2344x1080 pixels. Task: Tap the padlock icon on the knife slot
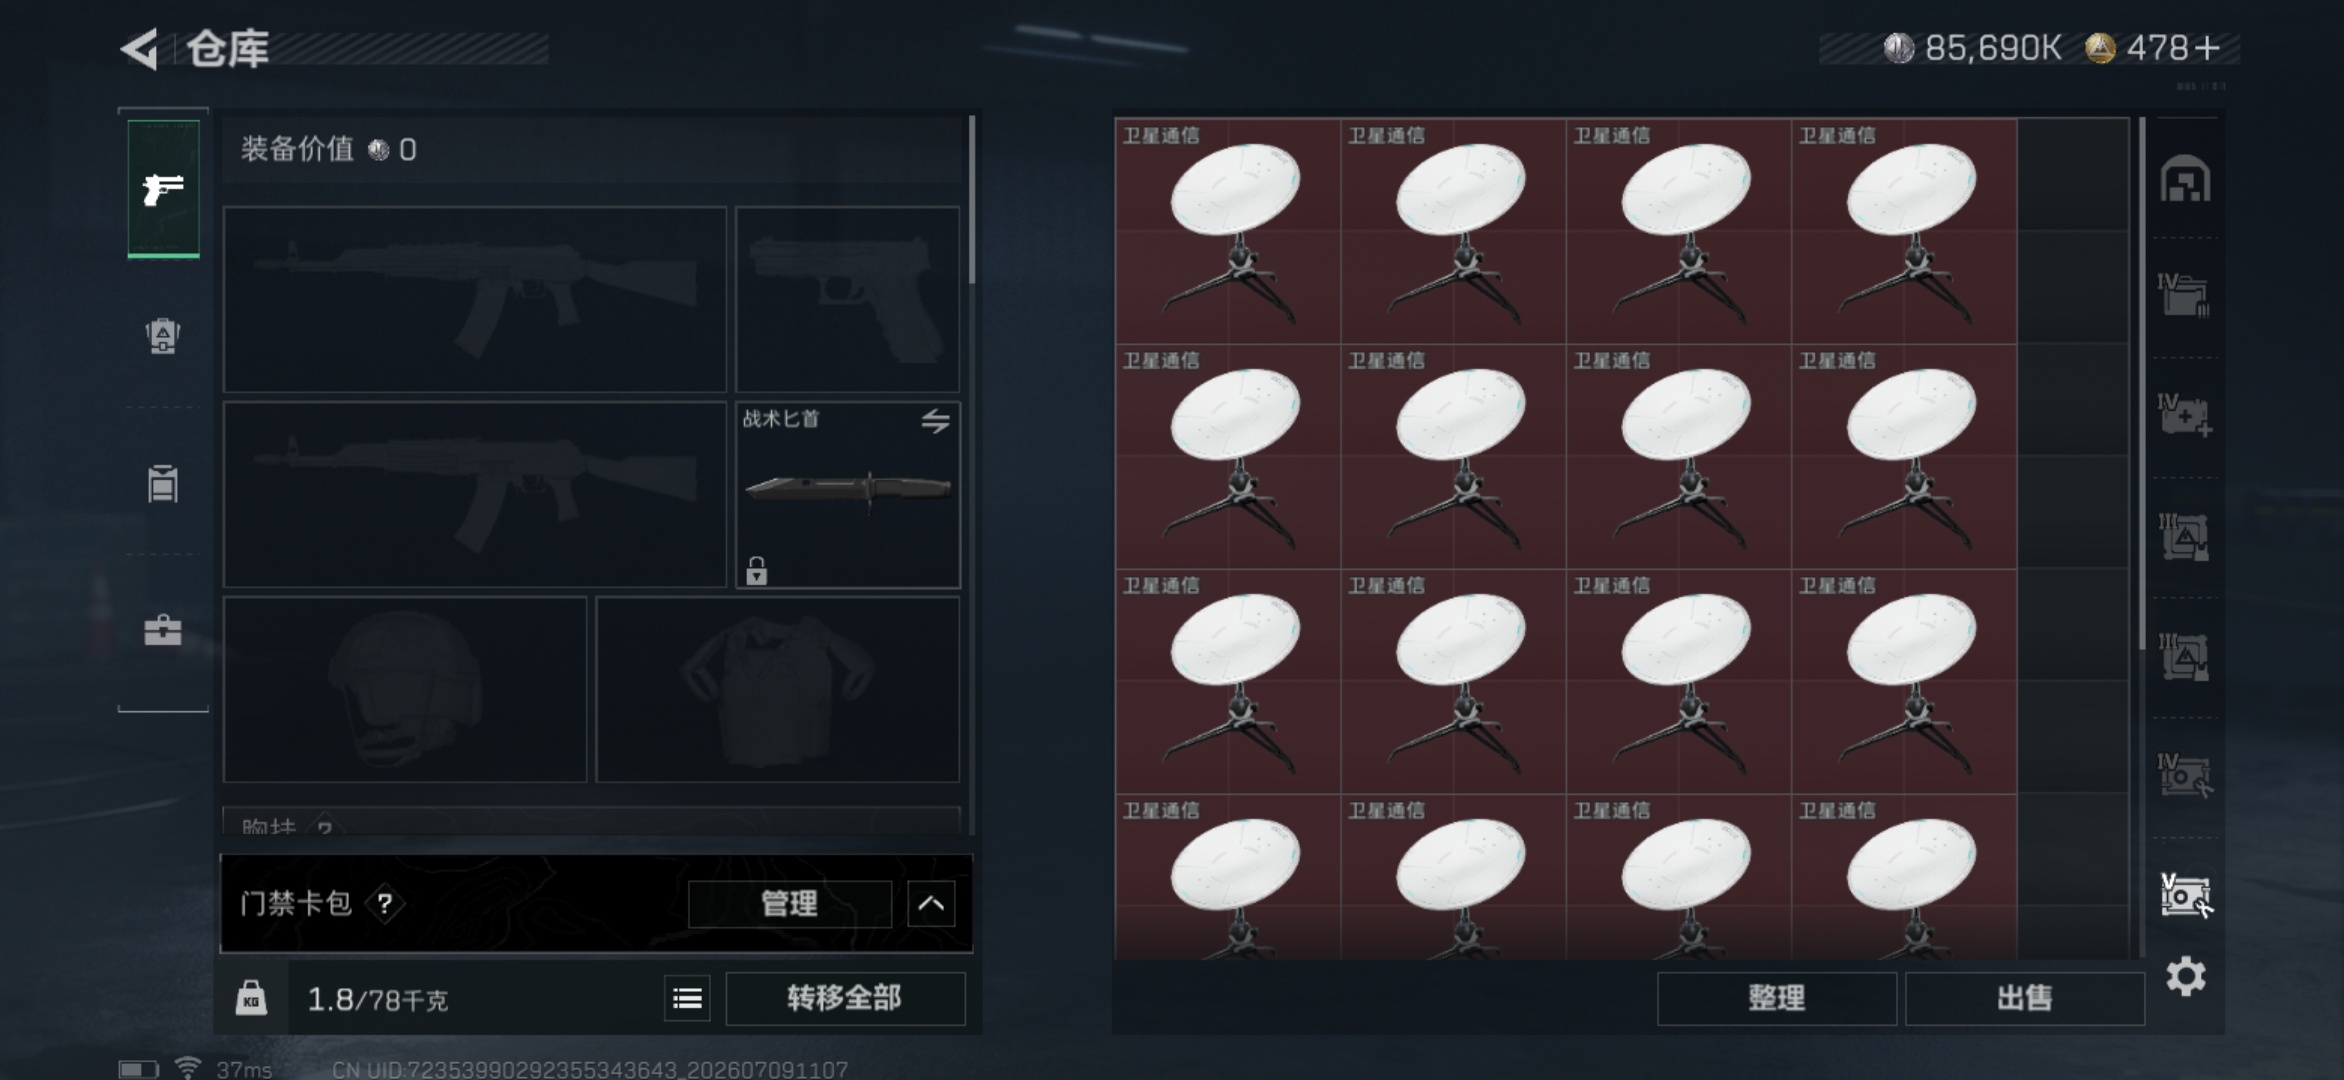coord(757,570)
